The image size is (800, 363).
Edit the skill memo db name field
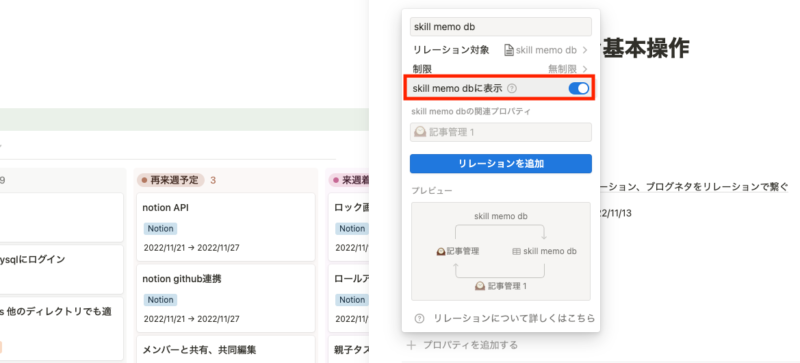tap(501, 27)
